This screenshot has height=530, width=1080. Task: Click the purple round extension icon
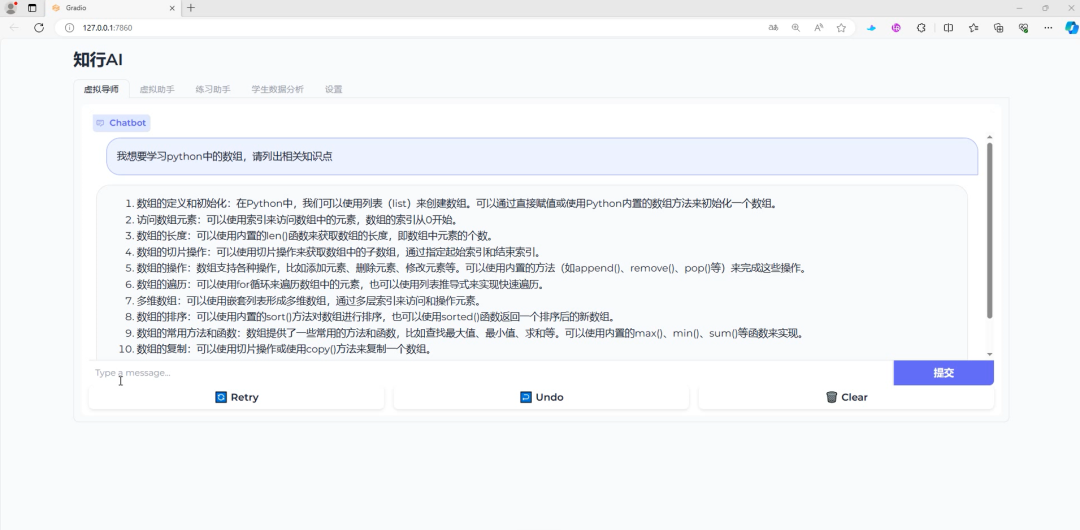point(896,28)
